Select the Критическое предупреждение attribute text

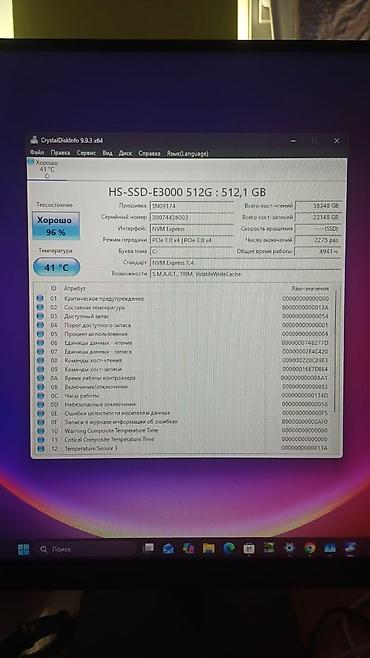(x=104, y=299)
